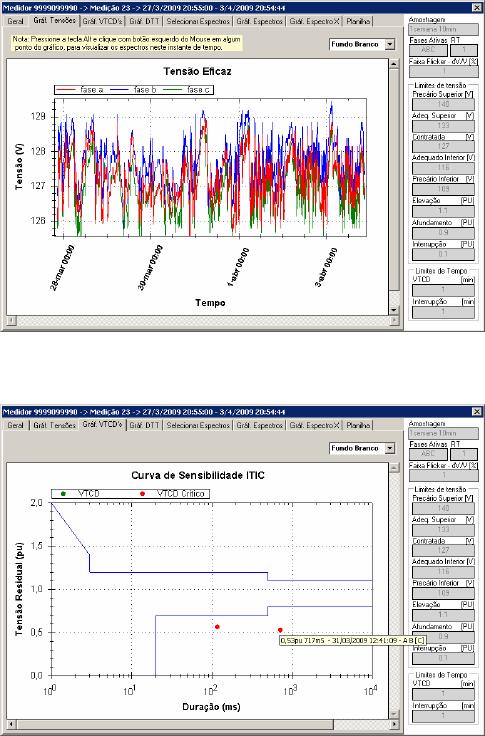485x736 pixels.
Task: Click fase a legend entry in Tensão Eficaz chart
Action: click(x=80, y=90)
